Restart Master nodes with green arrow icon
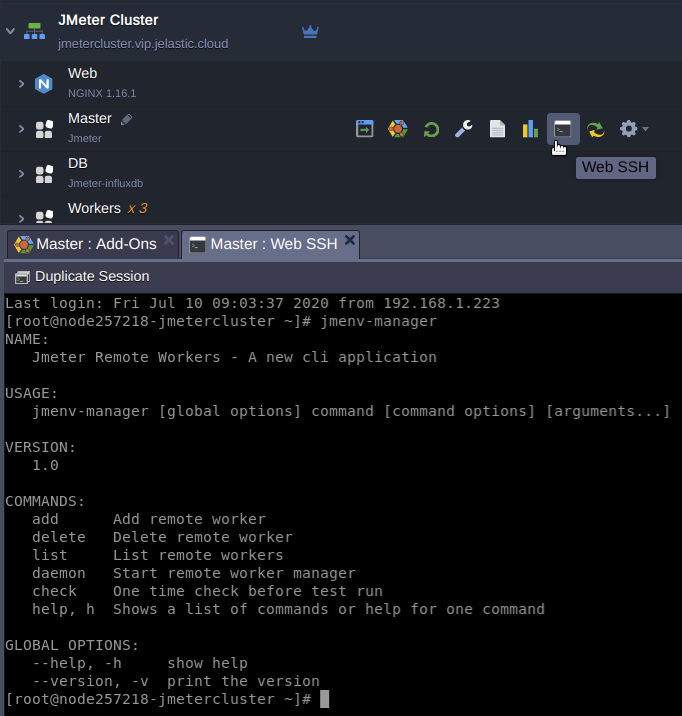The image size is (682, 716). 431,129
